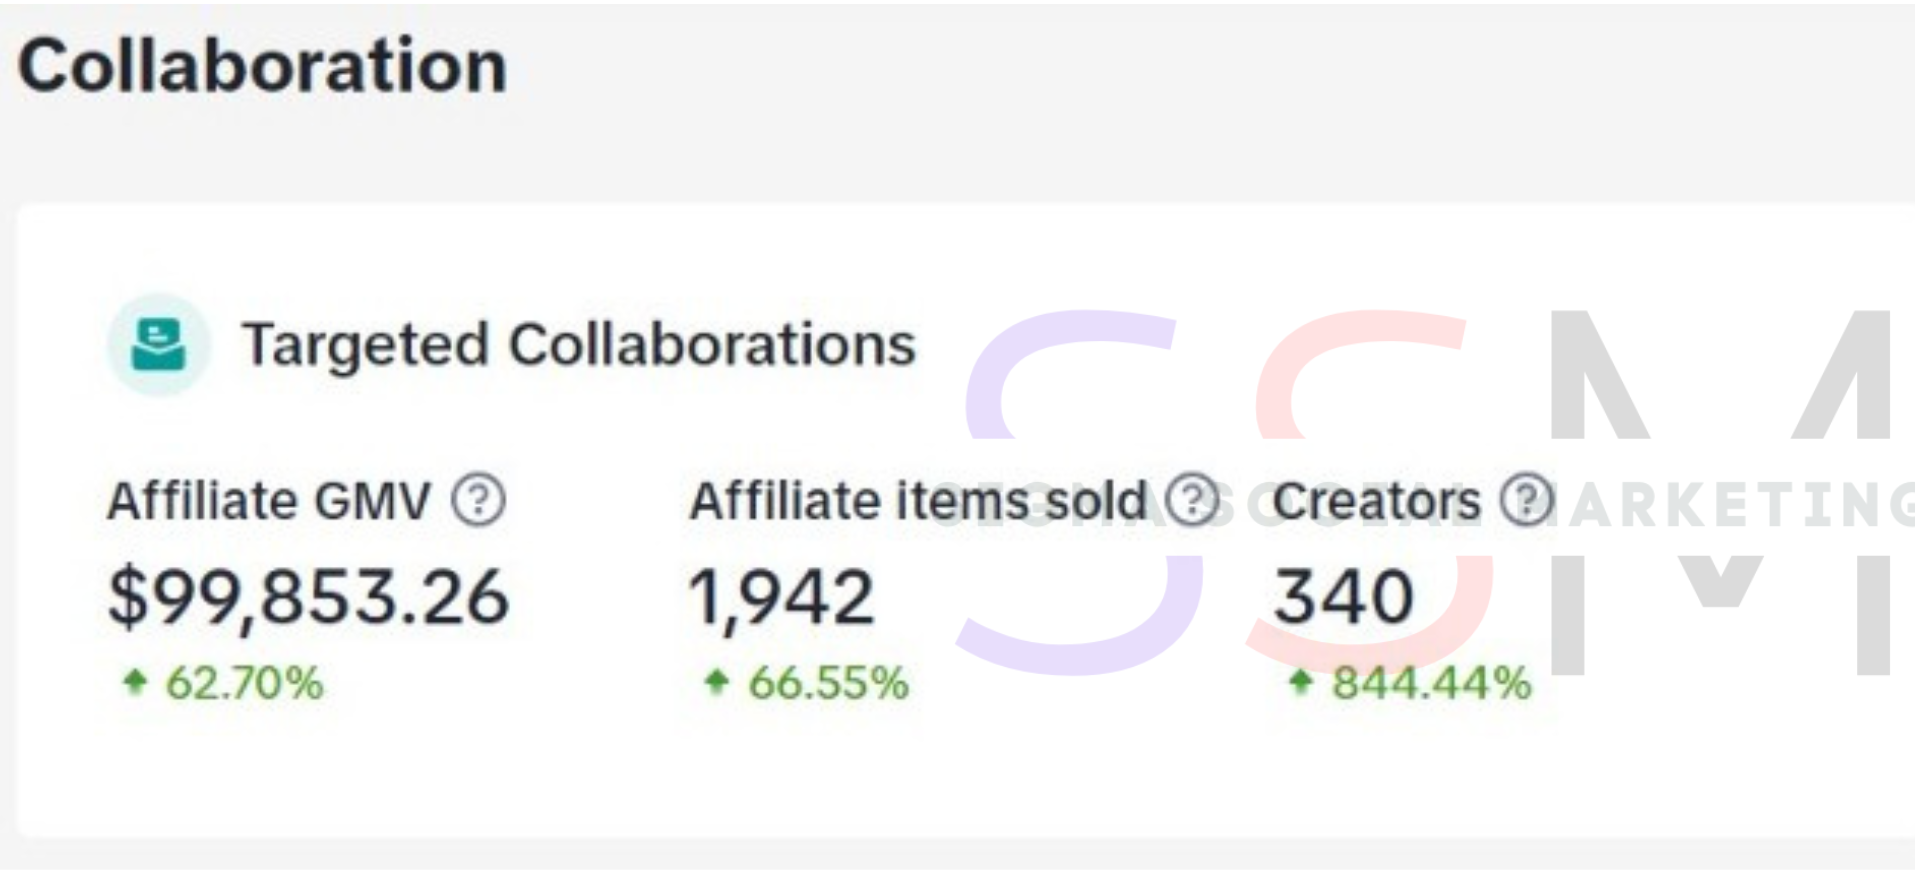Open the 340 creators count
1915x874 pixels.
pyautogui.click(x=1343, y=597)
